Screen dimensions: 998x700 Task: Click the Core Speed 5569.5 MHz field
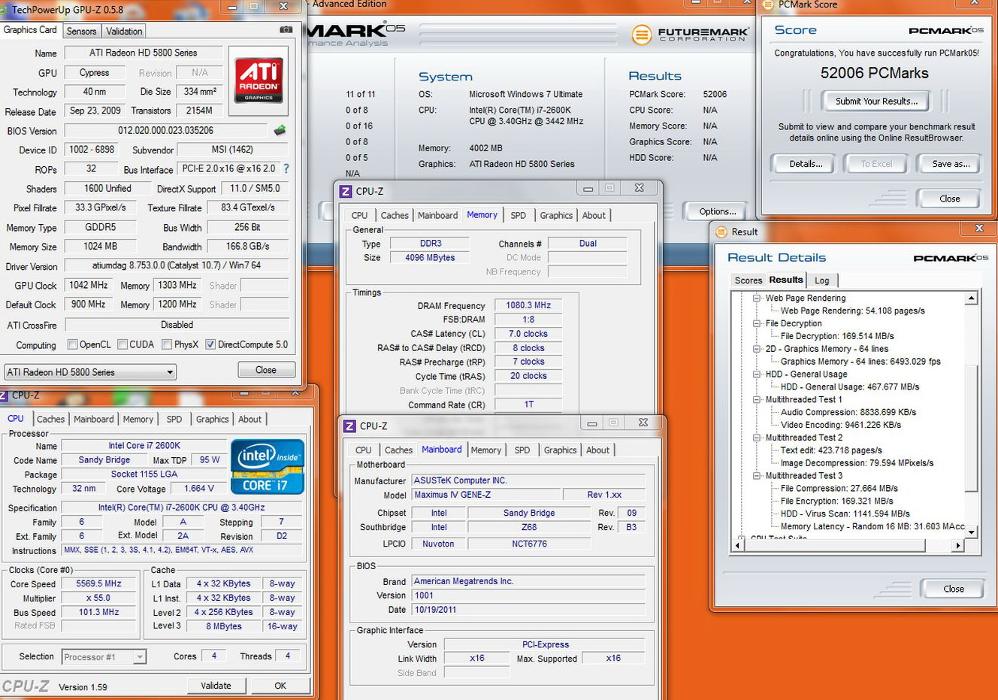pyautogui.click(x=98, y=584)
